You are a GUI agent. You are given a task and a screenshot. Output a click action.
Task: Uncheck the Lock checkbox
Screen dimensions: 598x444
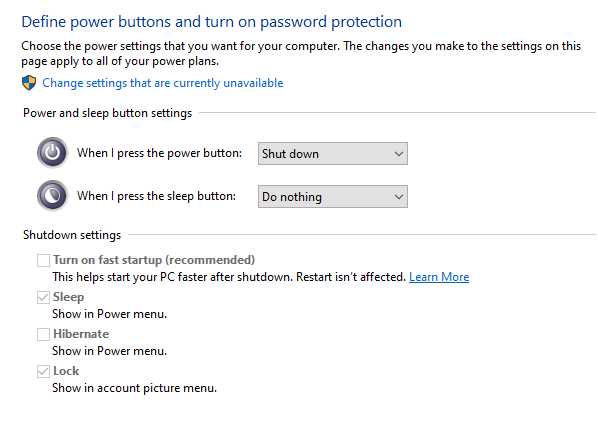click(43, 372)
